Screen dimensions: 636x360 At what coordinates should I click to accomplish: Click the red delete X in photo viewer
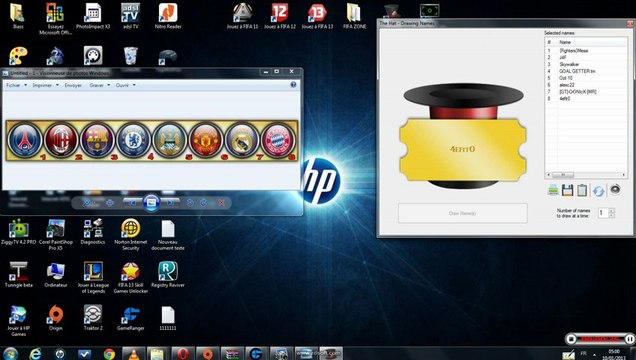[221, 203]
